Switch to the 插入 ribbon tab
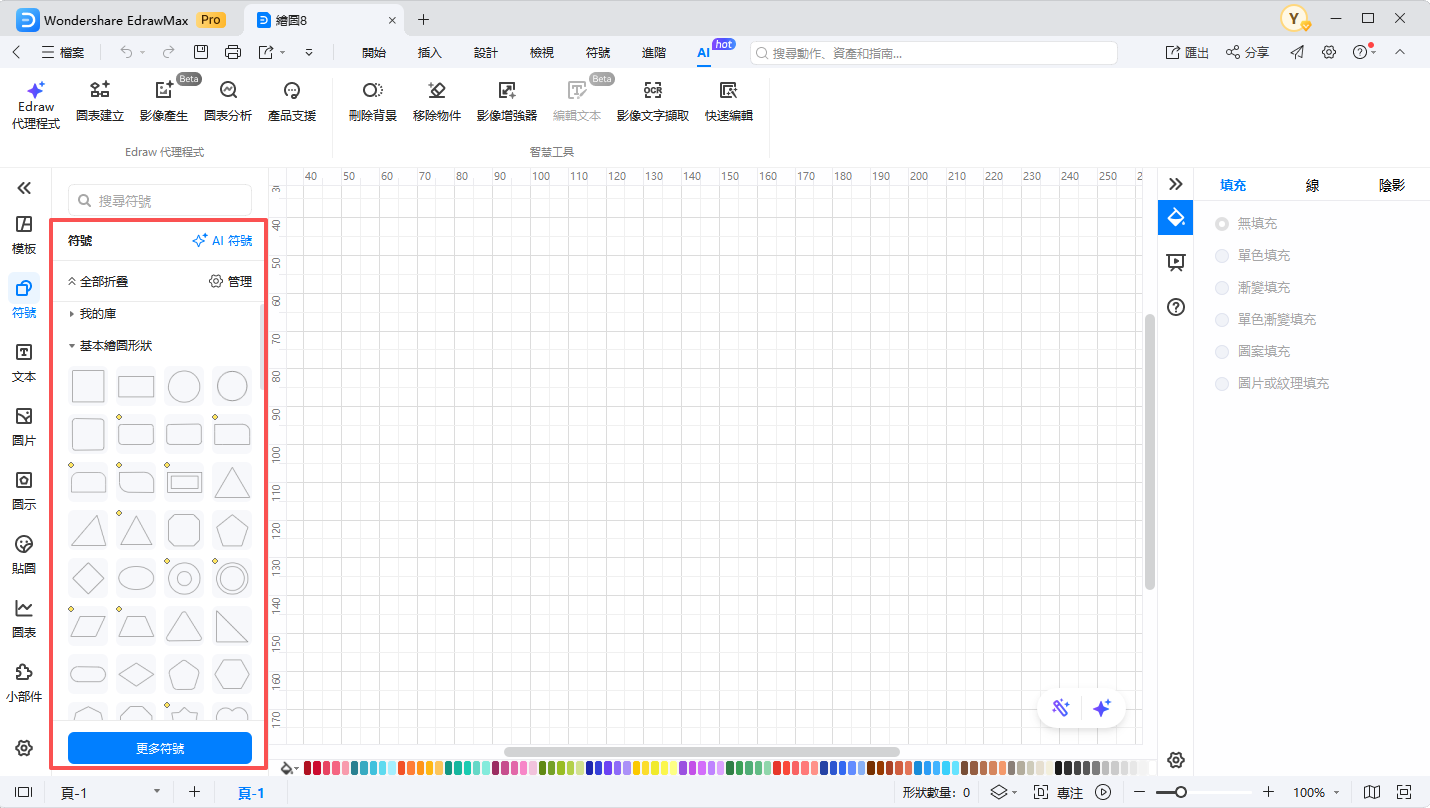Image resolution: width=1430 pixels, height=808 pixels. click(429, 53)
